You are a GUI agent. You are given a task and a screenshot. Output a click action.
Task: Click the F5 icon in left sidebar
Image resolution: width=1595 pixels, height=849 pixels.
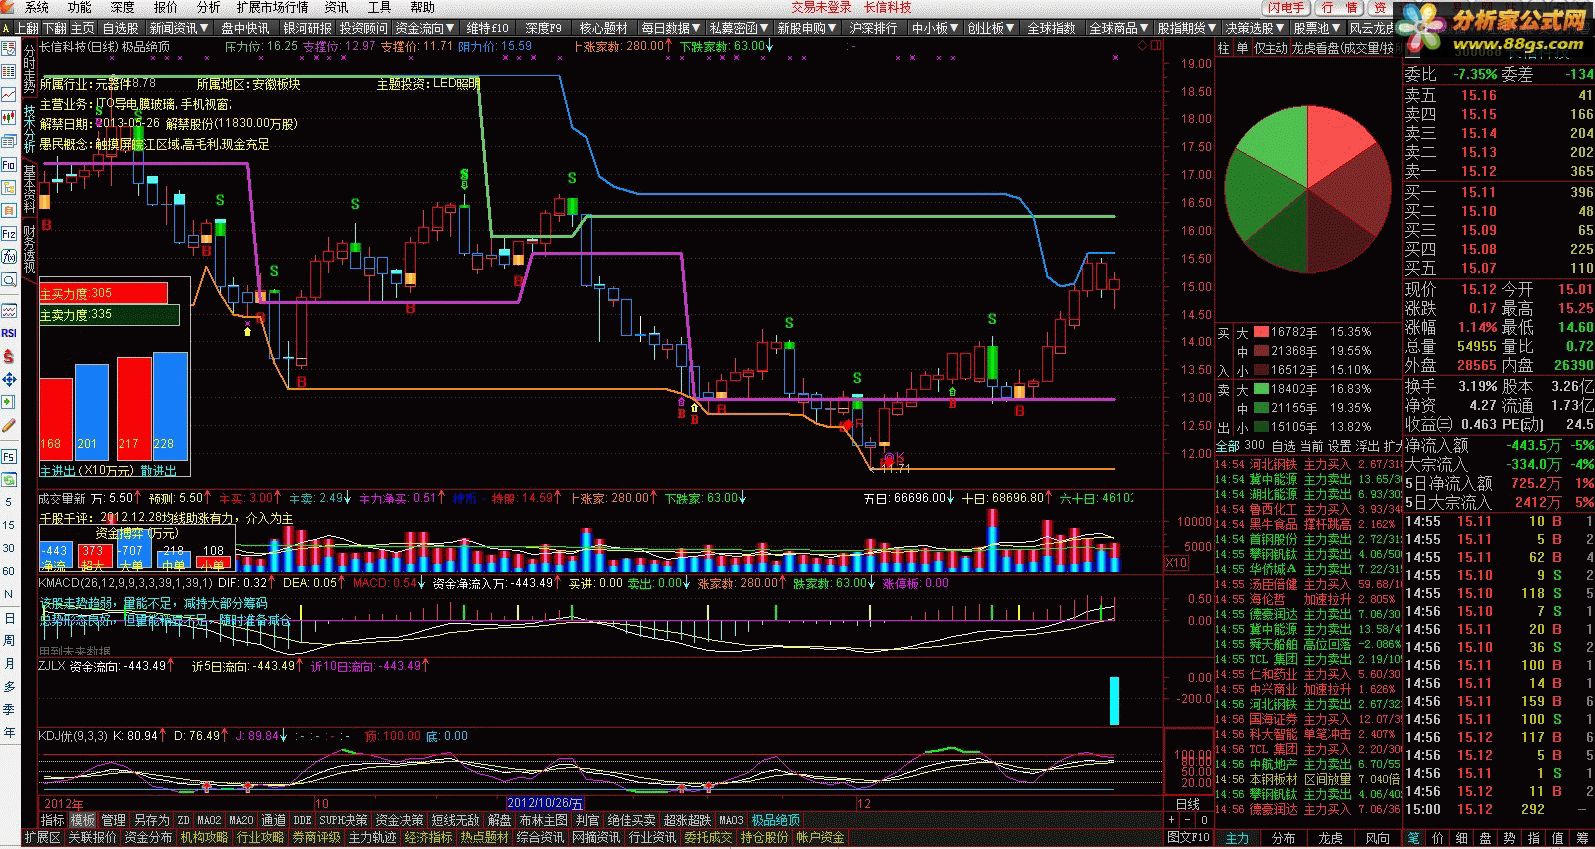[x=11, y=456]
